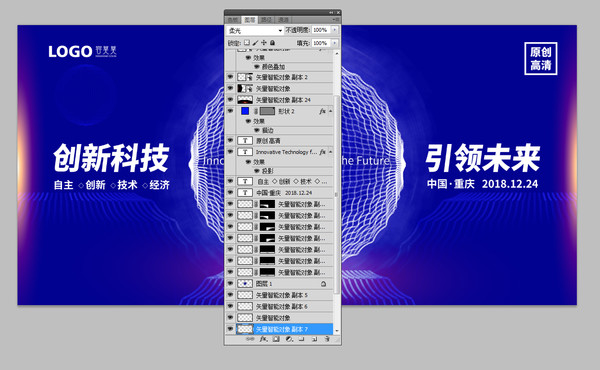This screenshot has height=370, width=600.
Task: Click fx icon on Innovative Technology layer
Action: pyautogui.click(x=322, y=152)
